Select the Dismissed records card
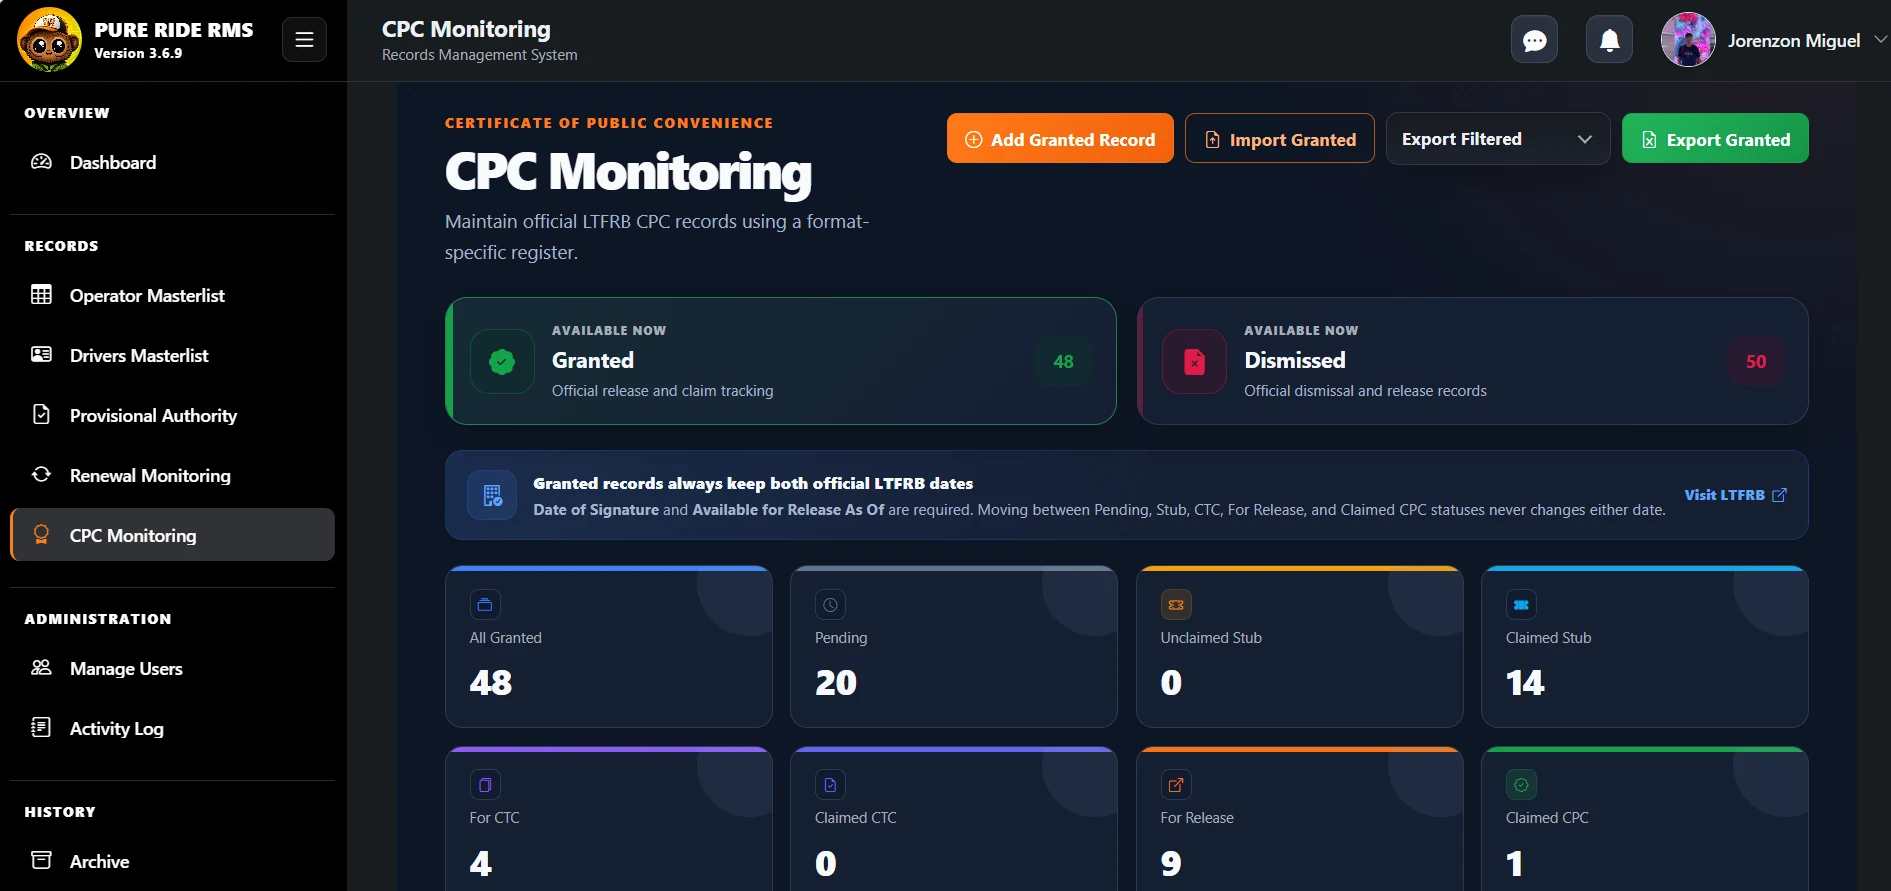This screenshot has height=891, width=1891. coord(1473,361)
